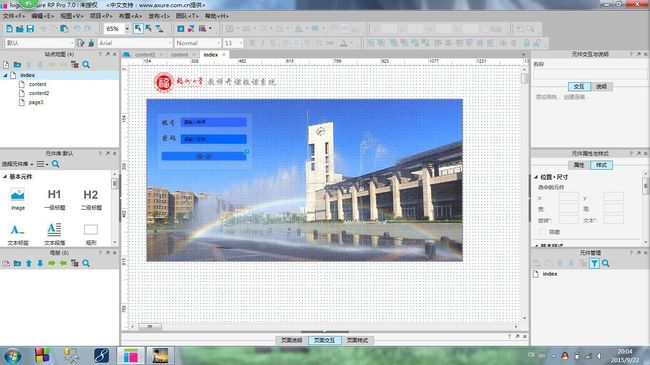Click the Publish to AxShare icon
The image size is (650, 365).
point(191,29)
